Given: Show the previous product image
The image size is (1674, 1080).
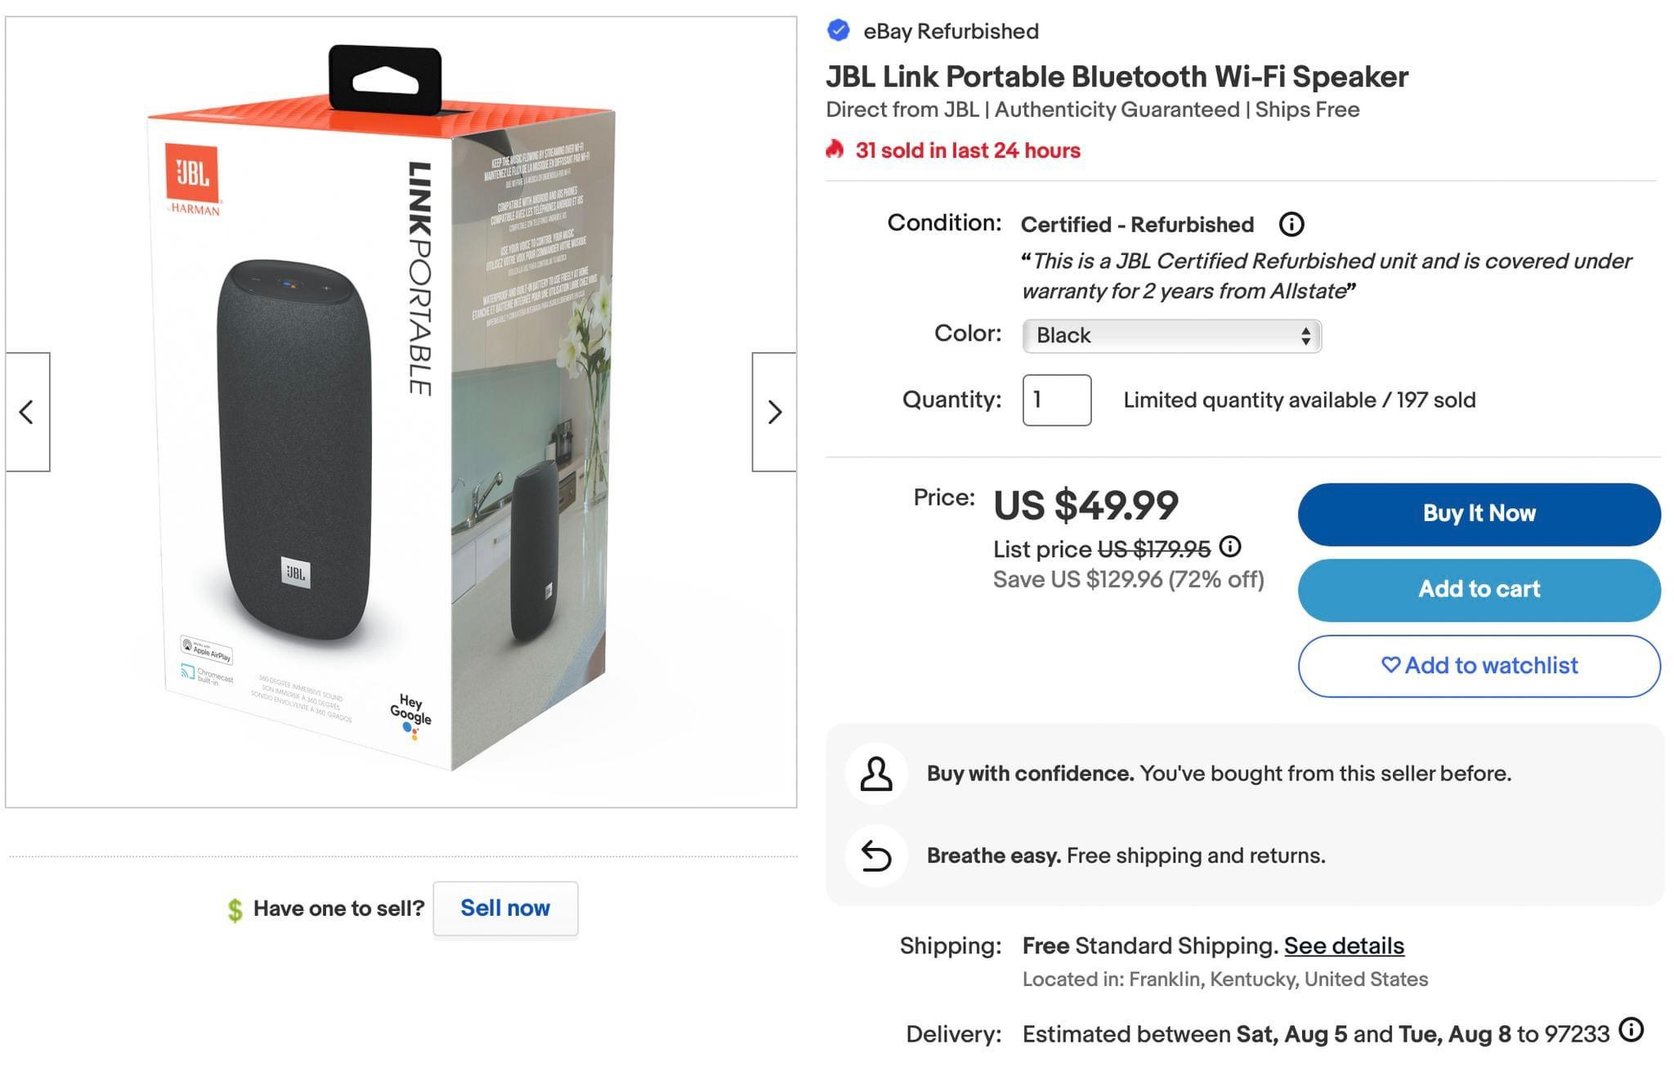Looking at the screenshot, I should click(x=27, y=412).
